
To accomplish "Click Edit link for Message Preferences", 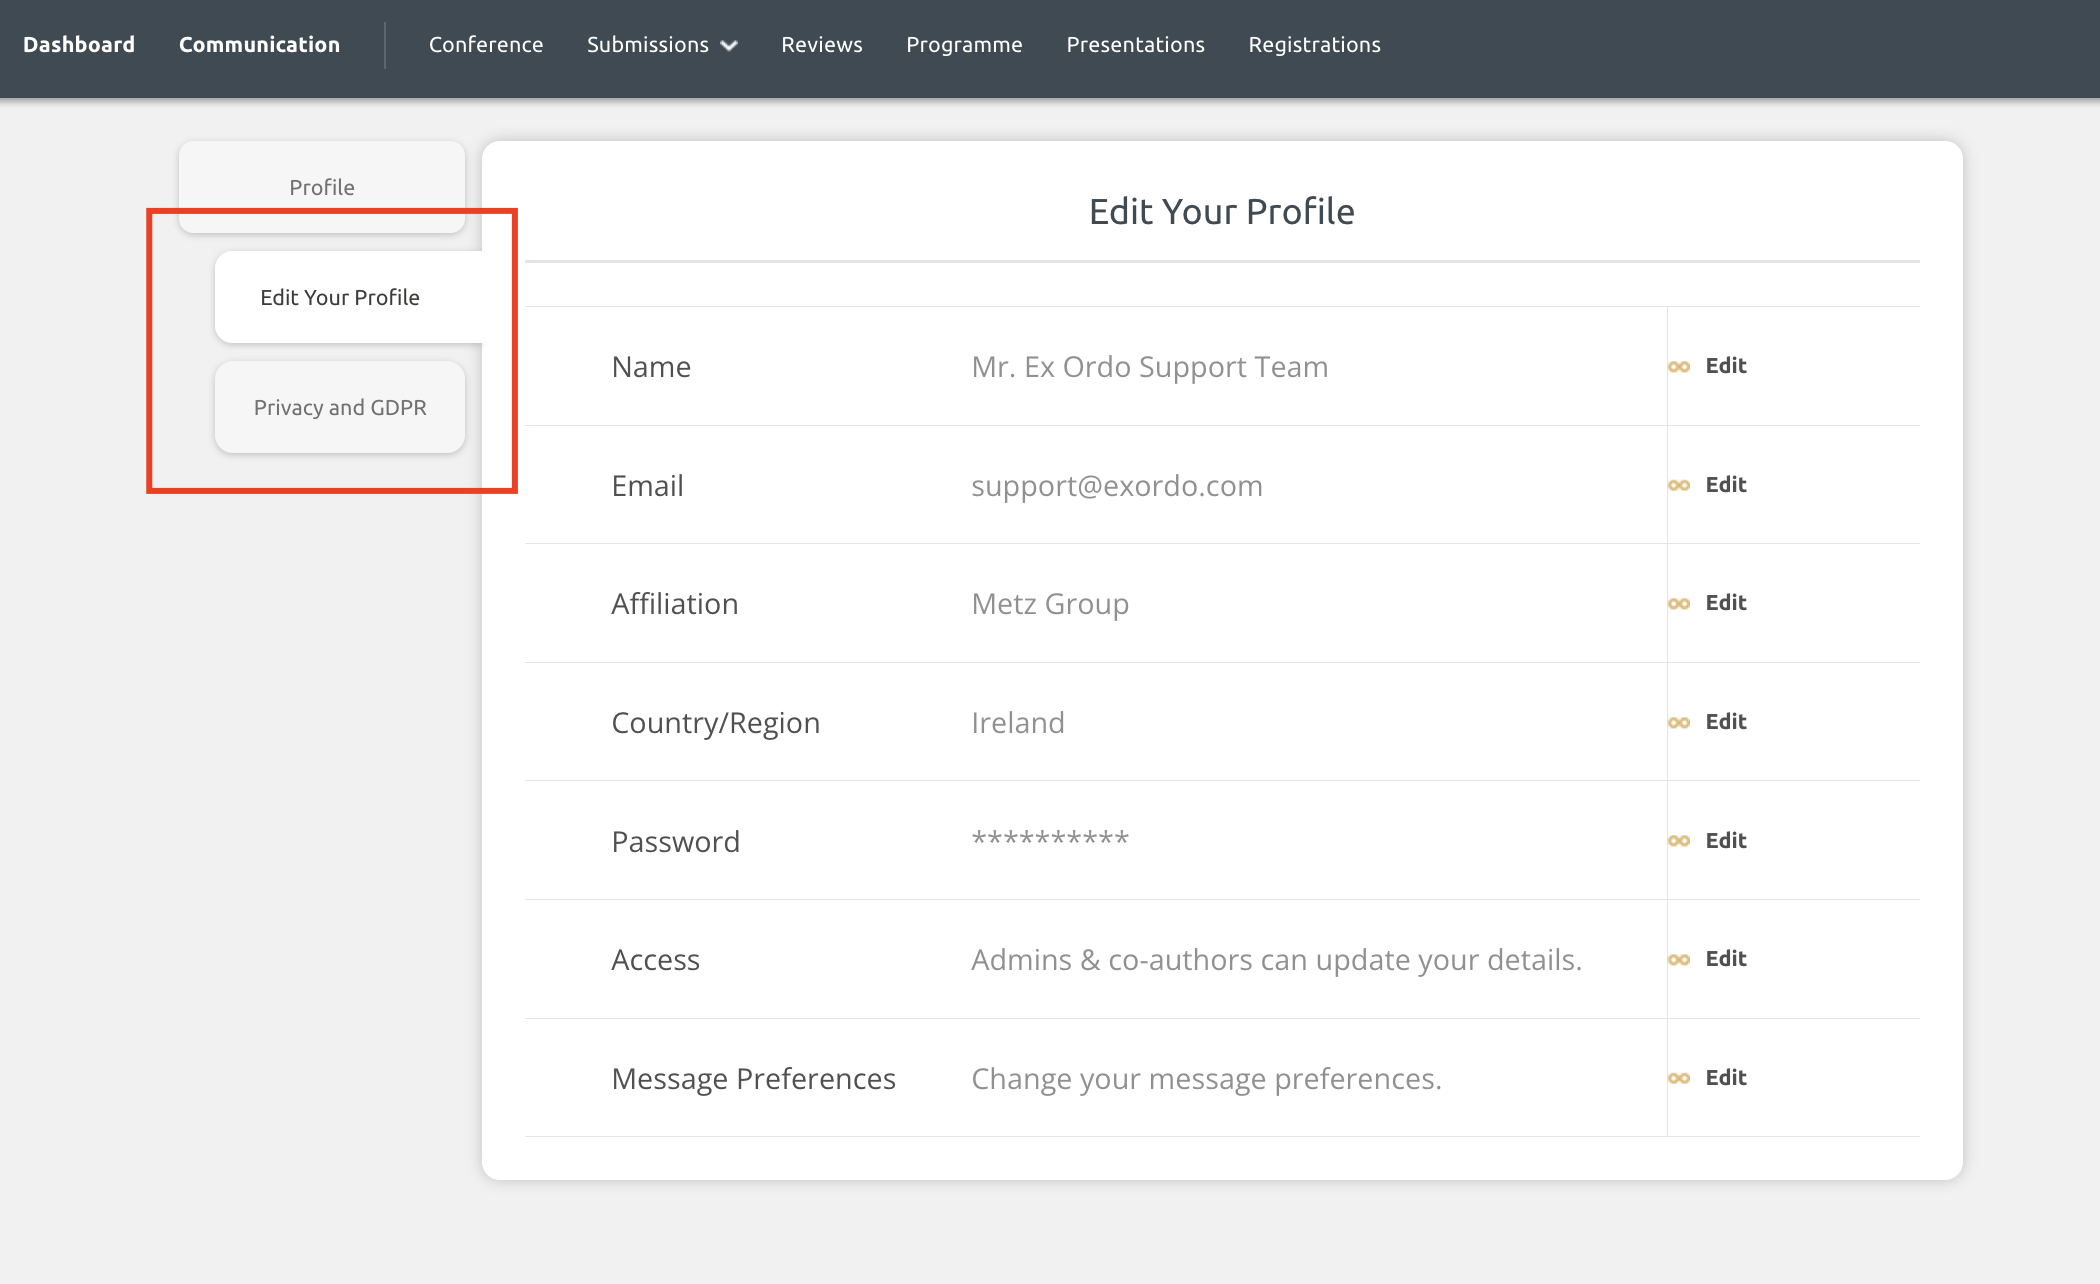I will pos(1725,1078).
